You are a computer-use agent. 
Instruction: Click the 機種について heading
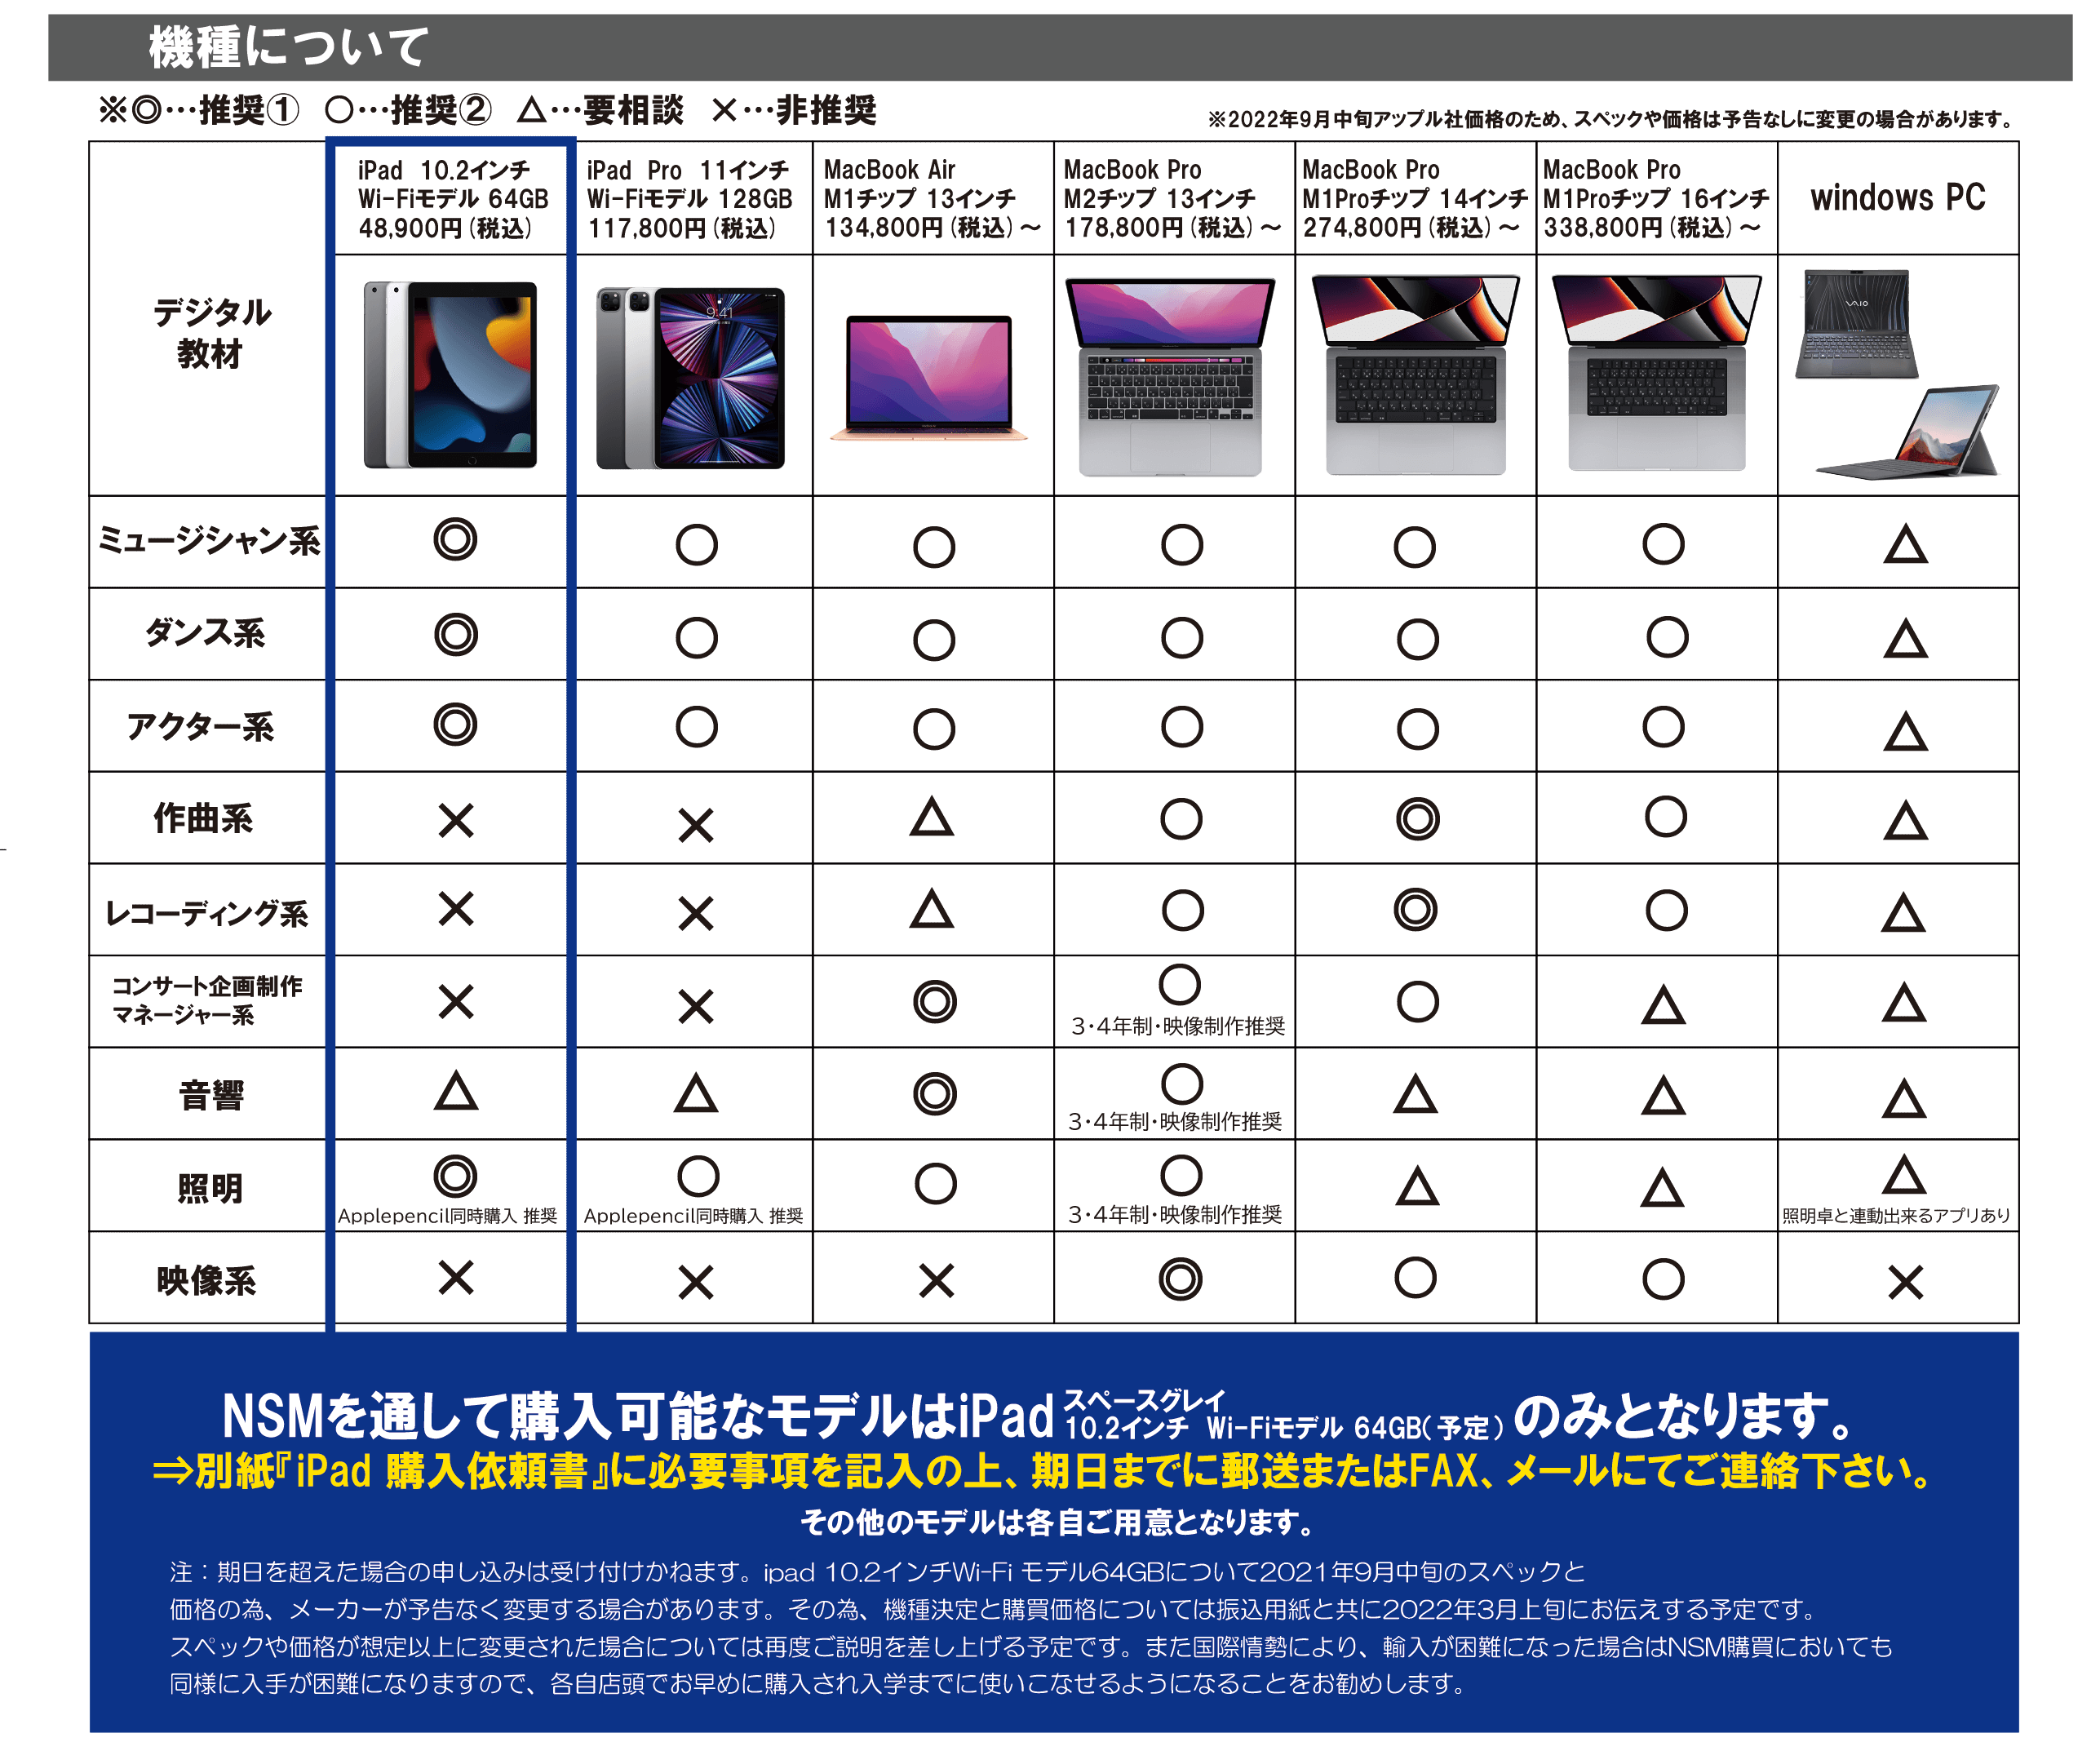288,47
